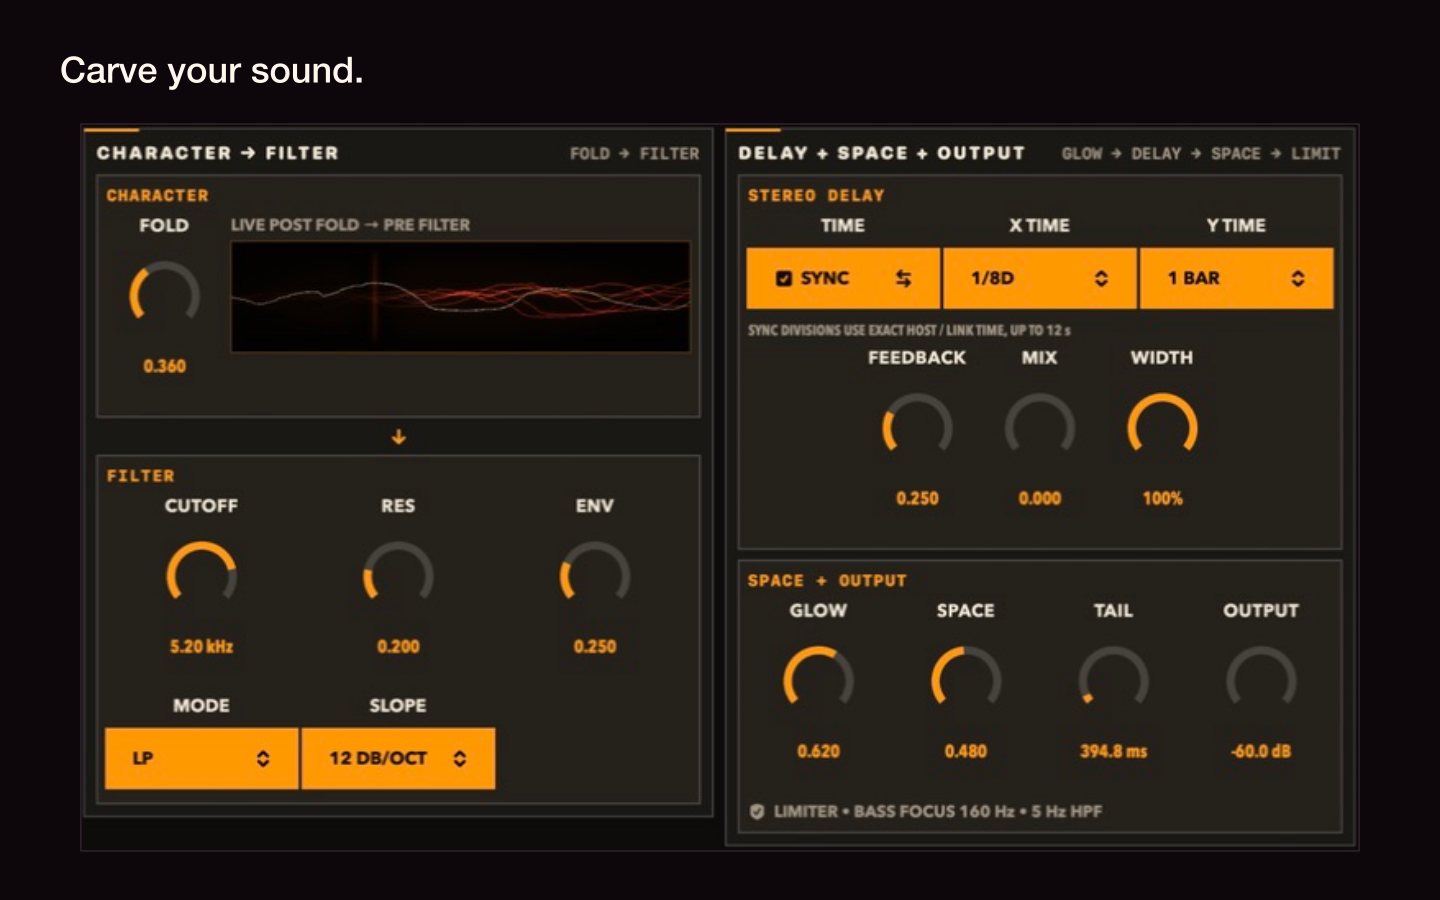Click the SPACE + OUTPUT section title

827,580
